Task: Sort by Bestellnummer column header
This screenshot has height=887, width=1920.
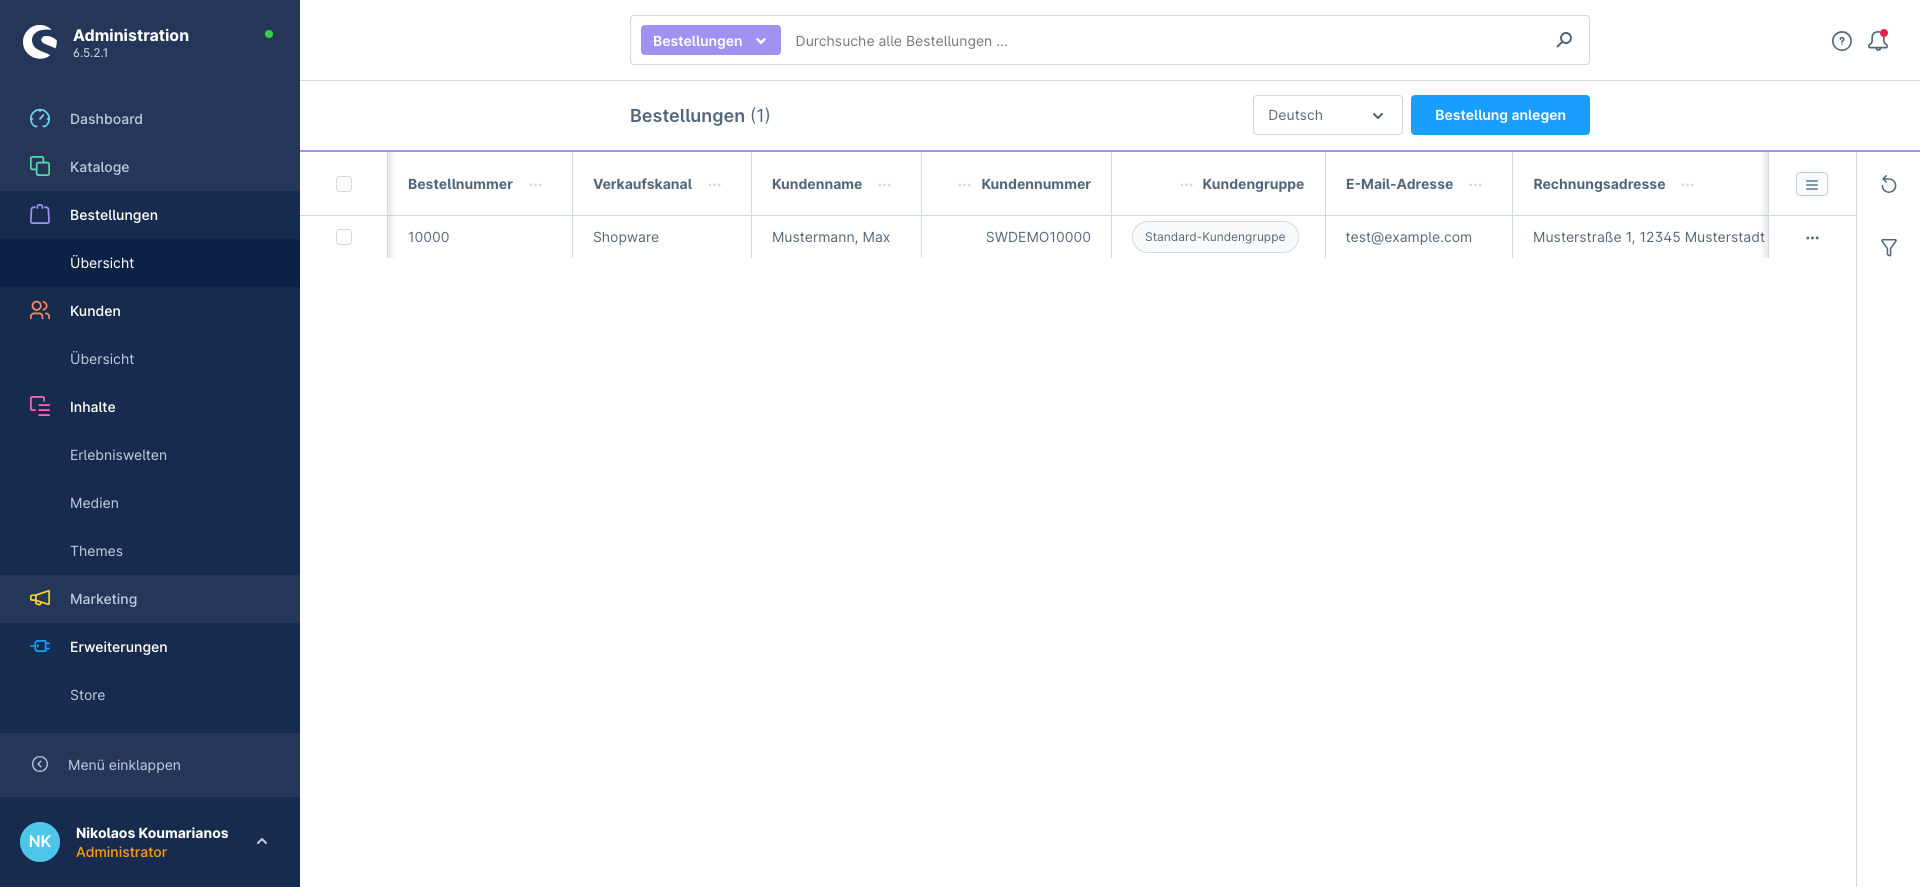Action: pyautogui.click(x=460, y=184)
